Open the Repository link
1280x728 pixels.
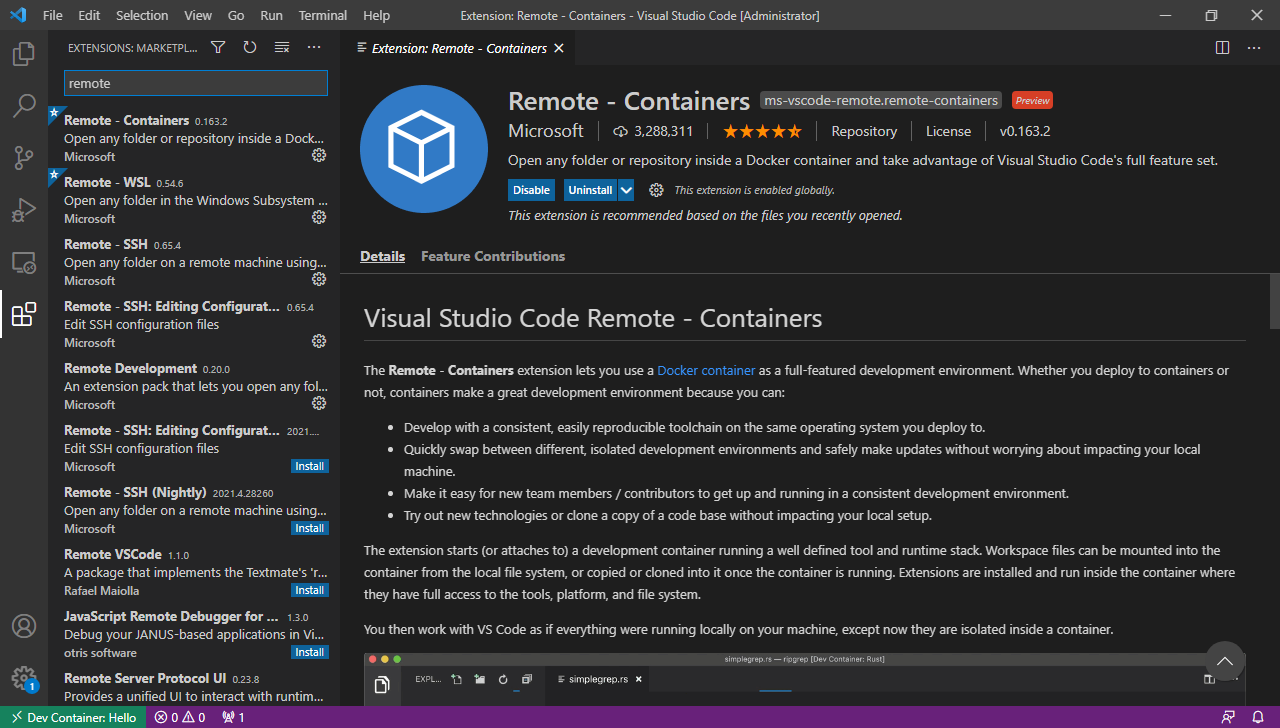864,131
